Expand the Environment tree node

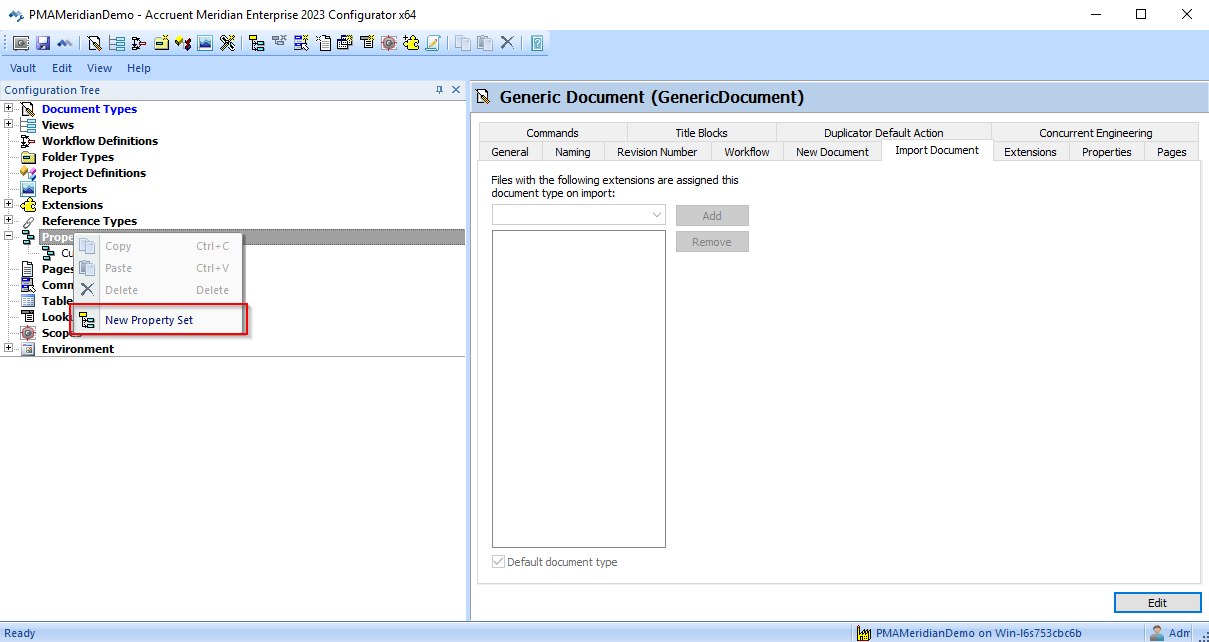pos(9,348)
